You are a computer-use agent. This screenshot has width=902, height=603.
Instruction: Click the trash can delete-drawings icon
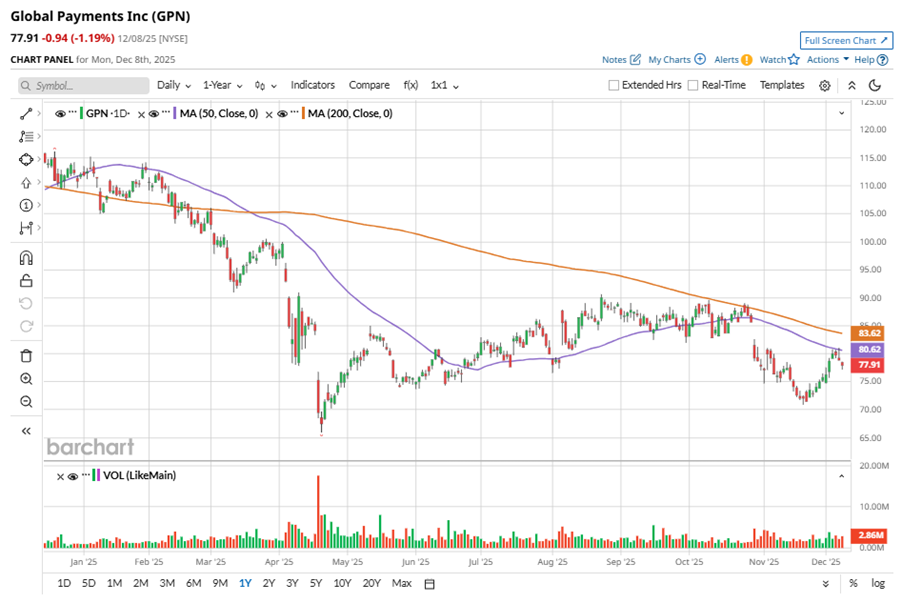[x=26, y=355]
